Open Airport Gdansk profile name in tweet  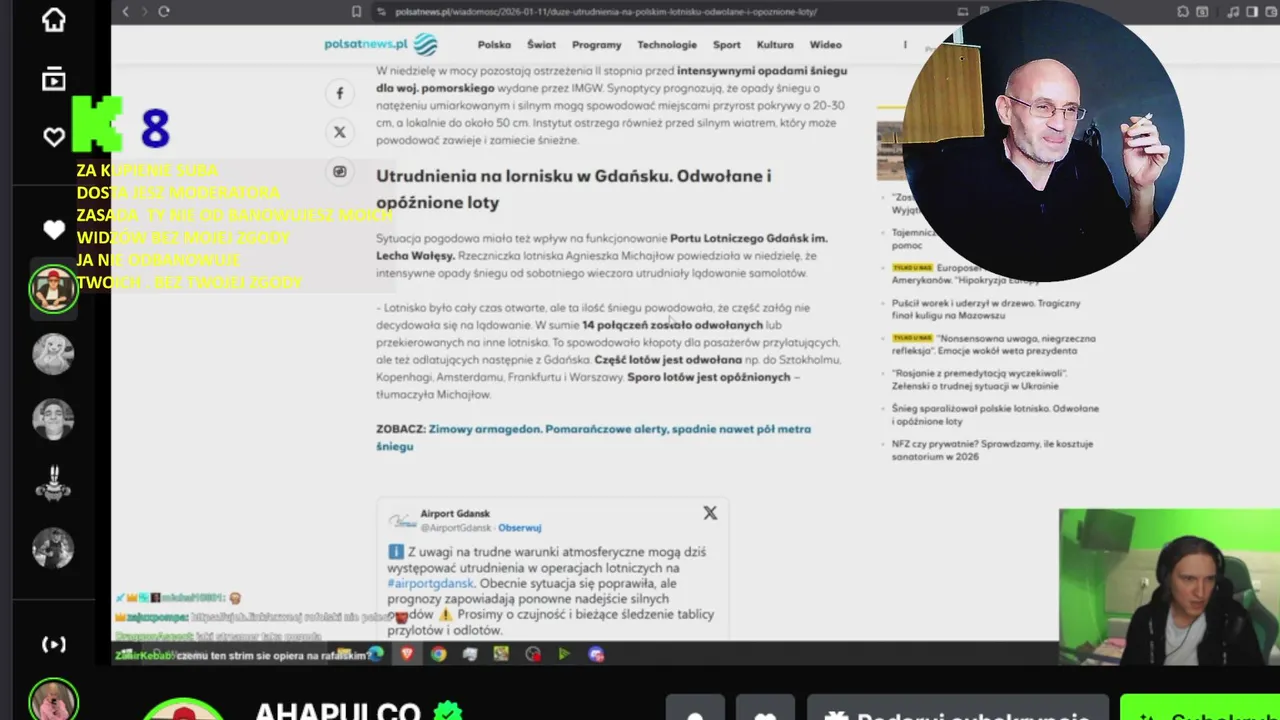click(455, 513)
